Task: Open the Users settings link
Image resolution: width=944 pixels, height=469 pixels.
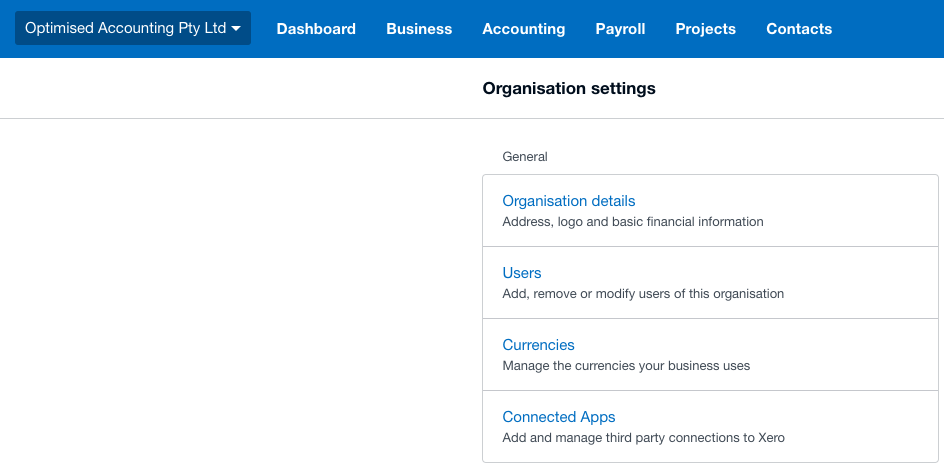Action: [522, 273]
